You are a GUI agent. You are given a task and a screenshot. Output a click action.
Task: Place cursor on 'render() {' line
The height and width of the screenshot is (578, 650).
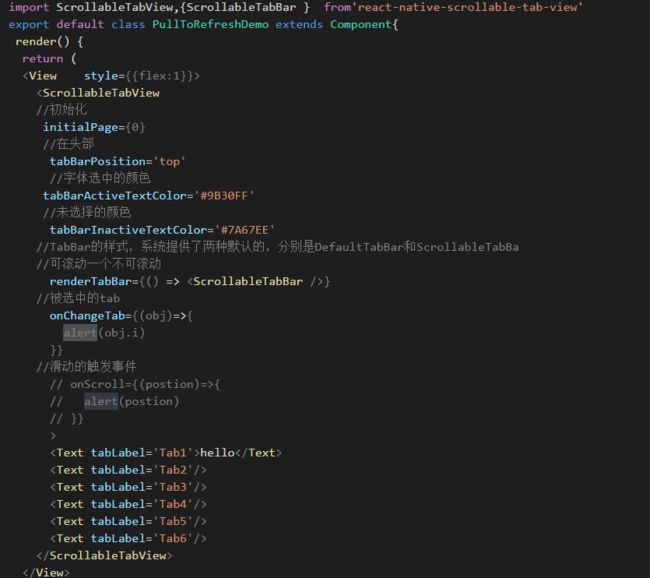click(49, 41)
